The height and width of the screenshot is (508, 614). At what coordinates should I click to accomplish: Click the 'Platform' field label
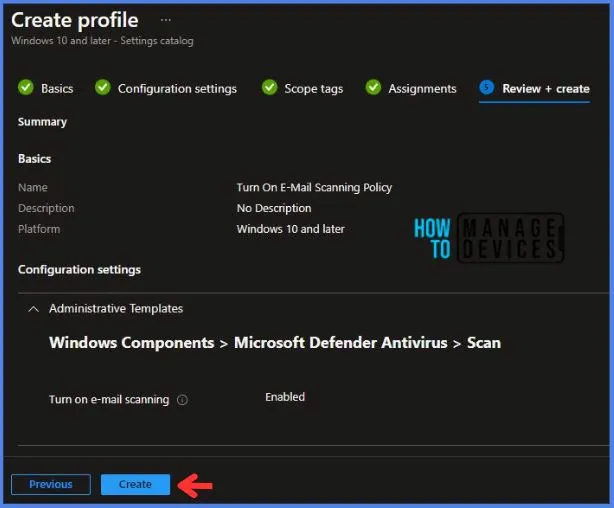point(39,229)
